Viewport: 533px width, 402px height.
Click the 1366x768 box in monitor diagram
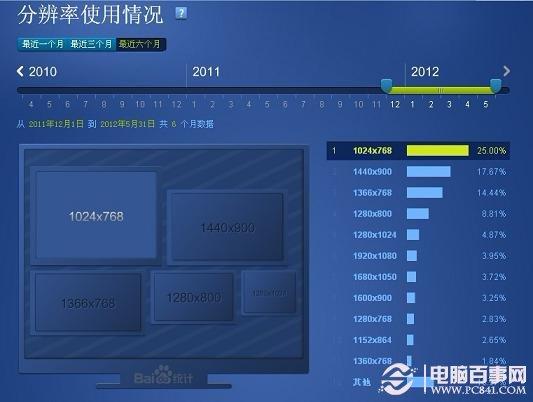coord(88,302)
